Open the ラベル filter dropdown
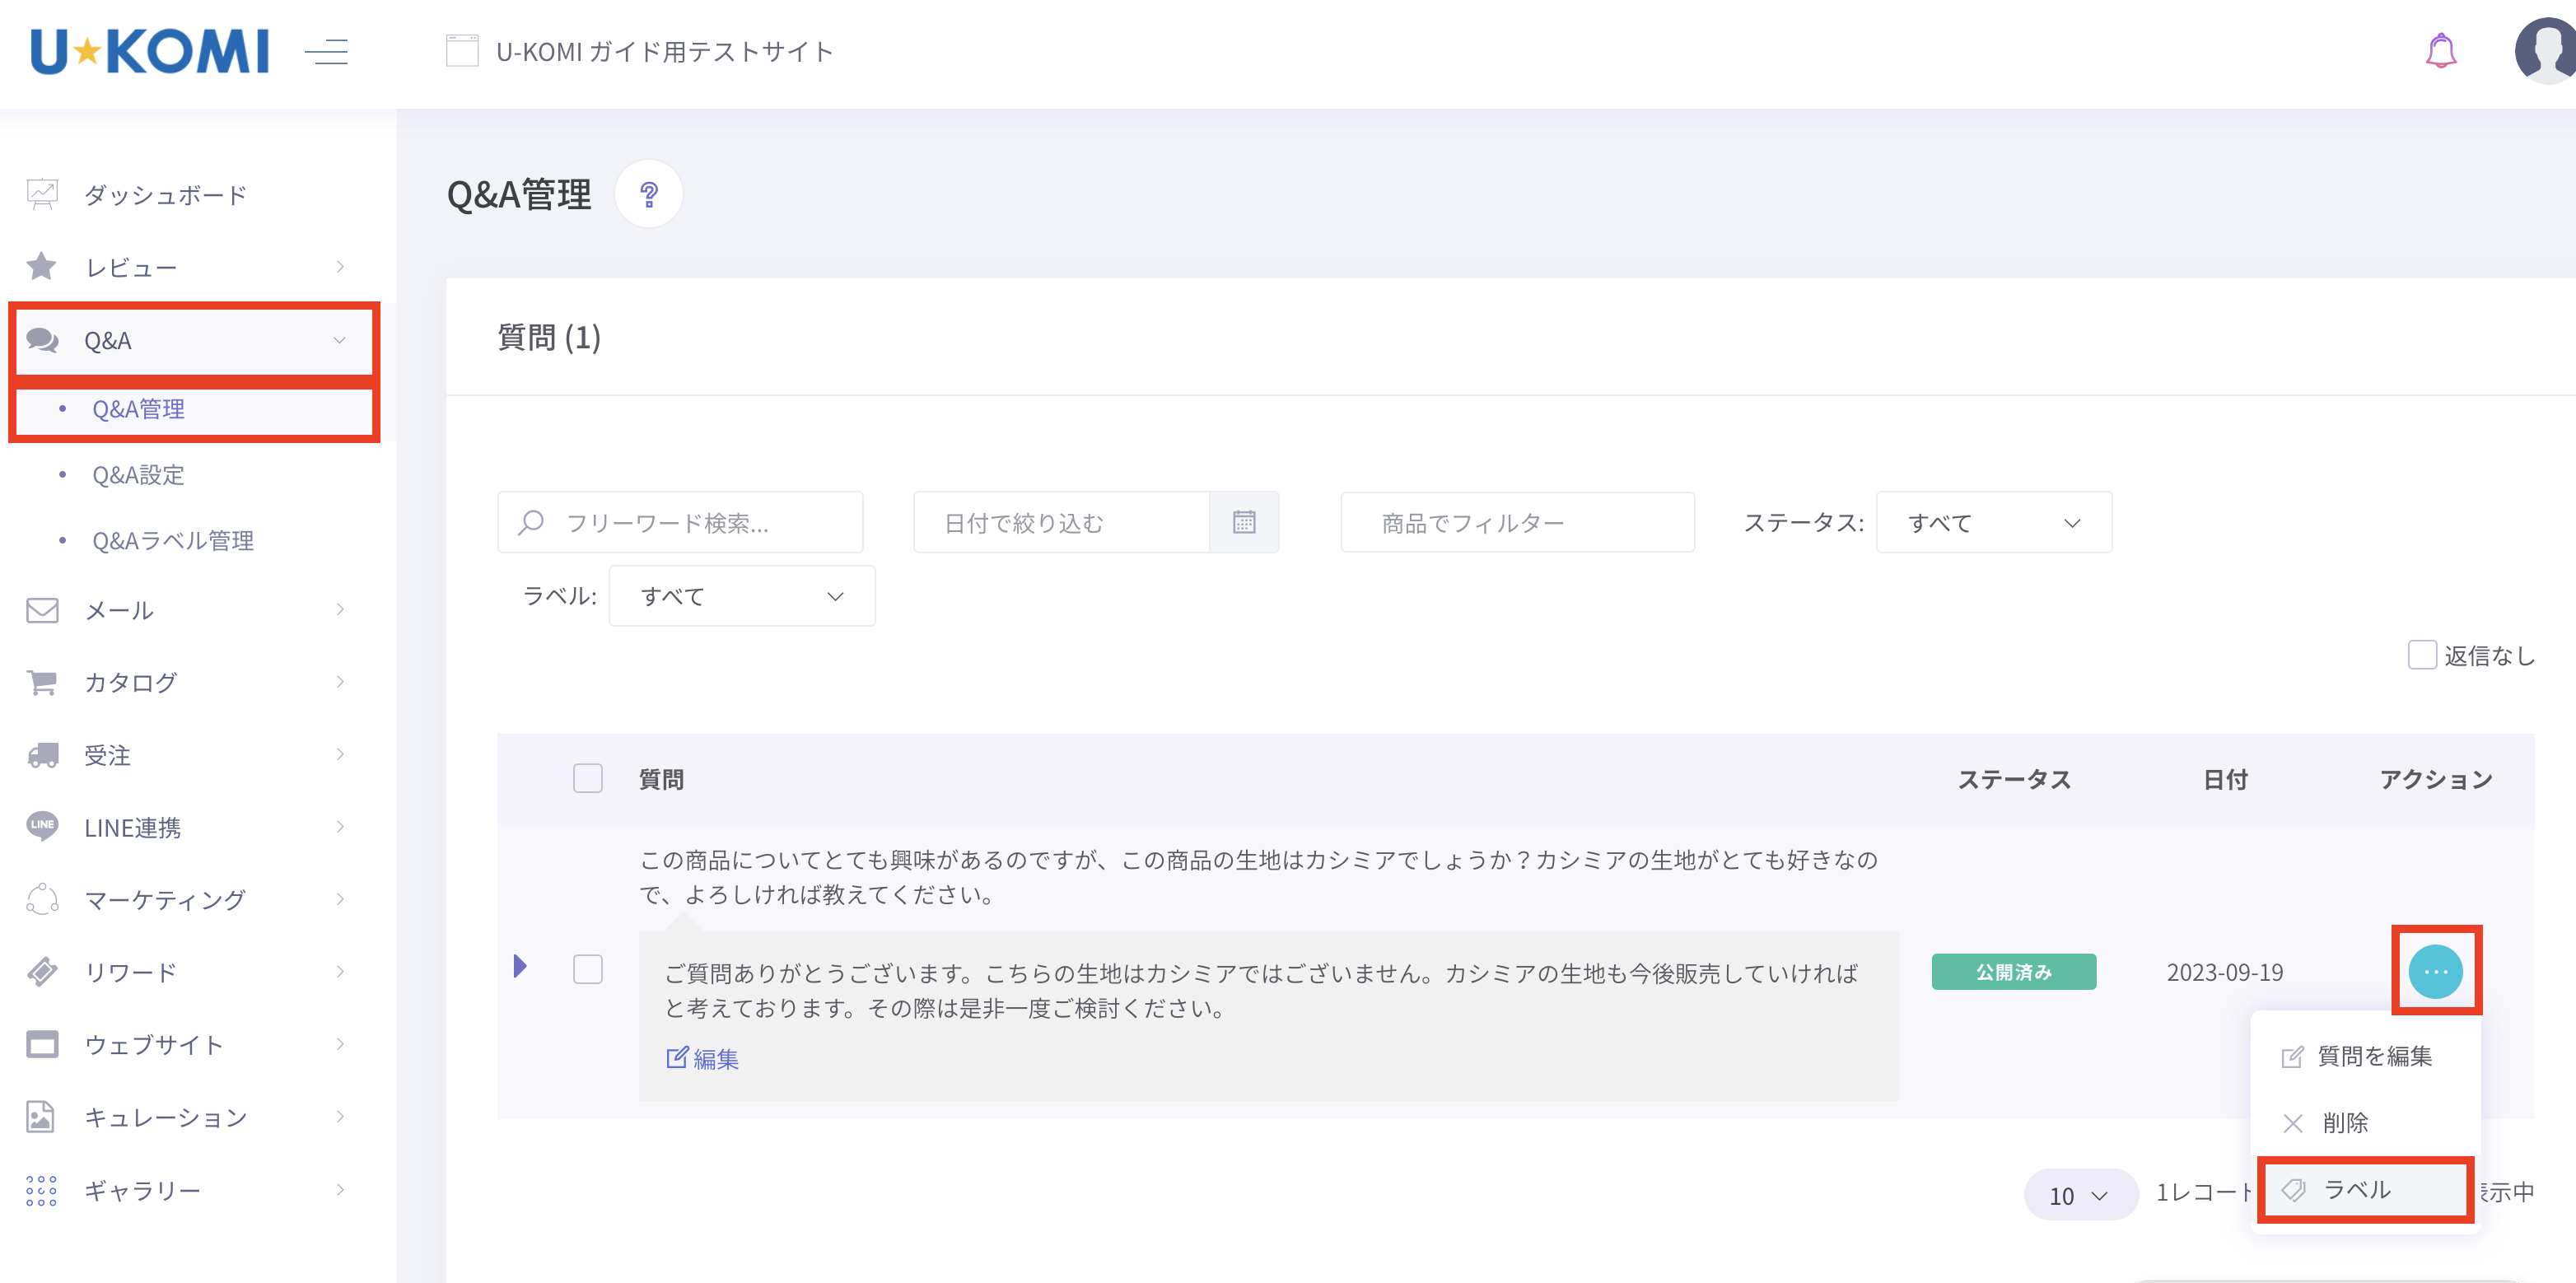The width and height of the screenshot is (2576, 1283). click(741, 596)
